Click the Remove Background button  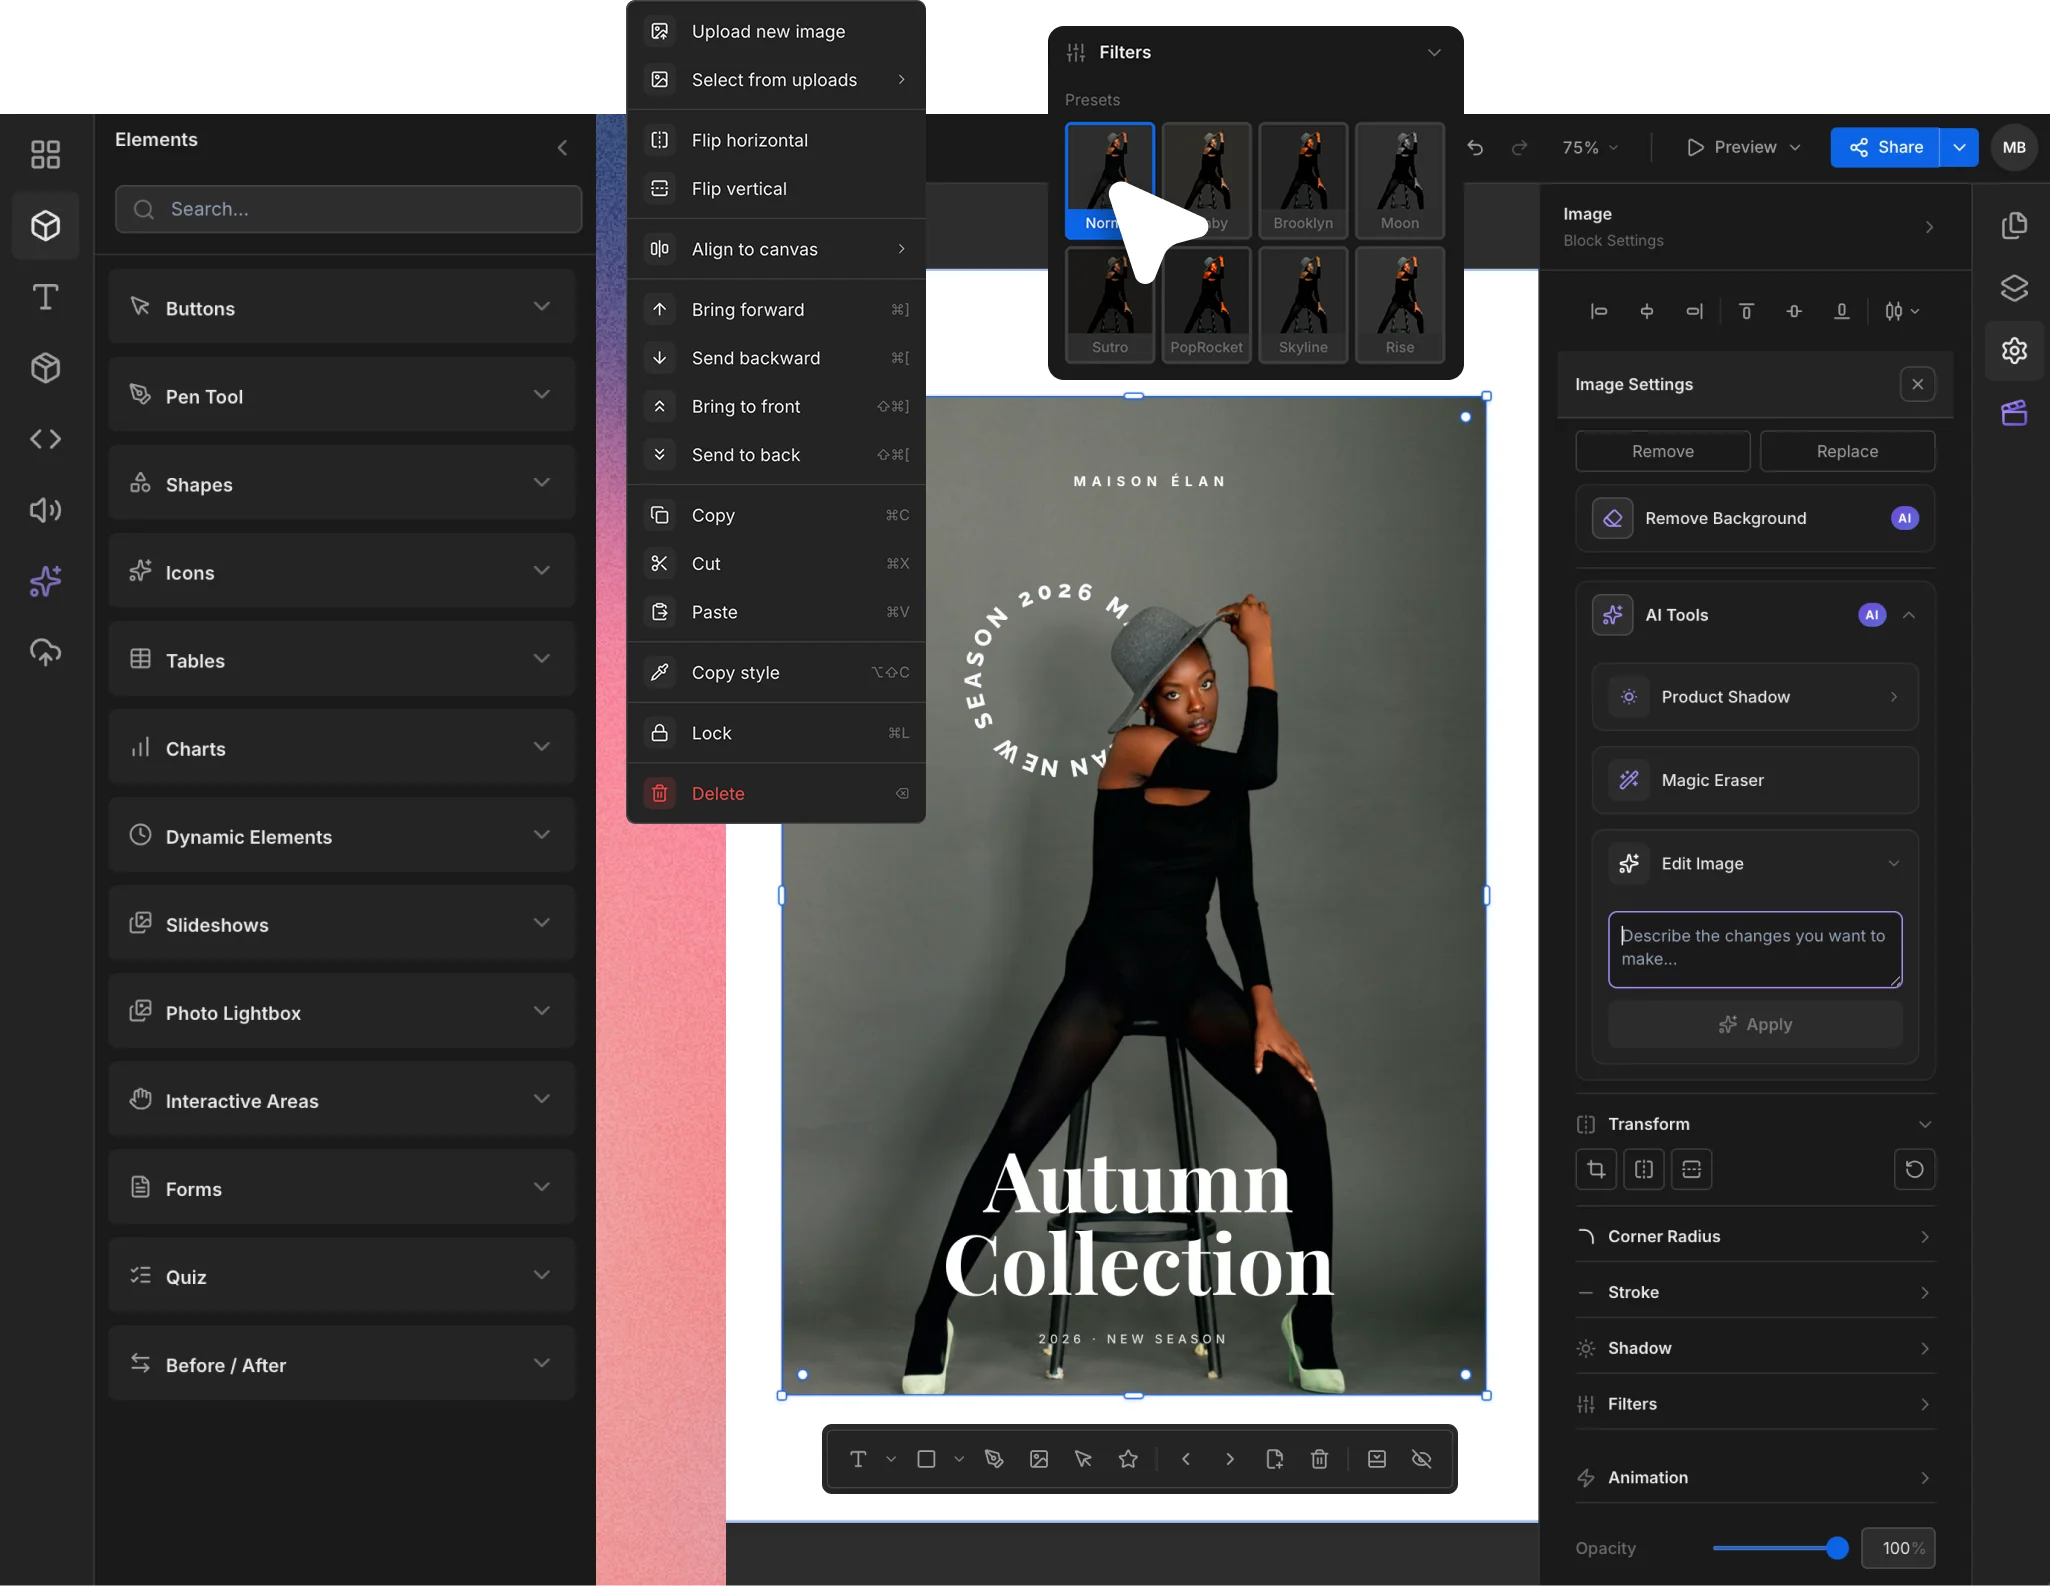tap(1755, 518)
